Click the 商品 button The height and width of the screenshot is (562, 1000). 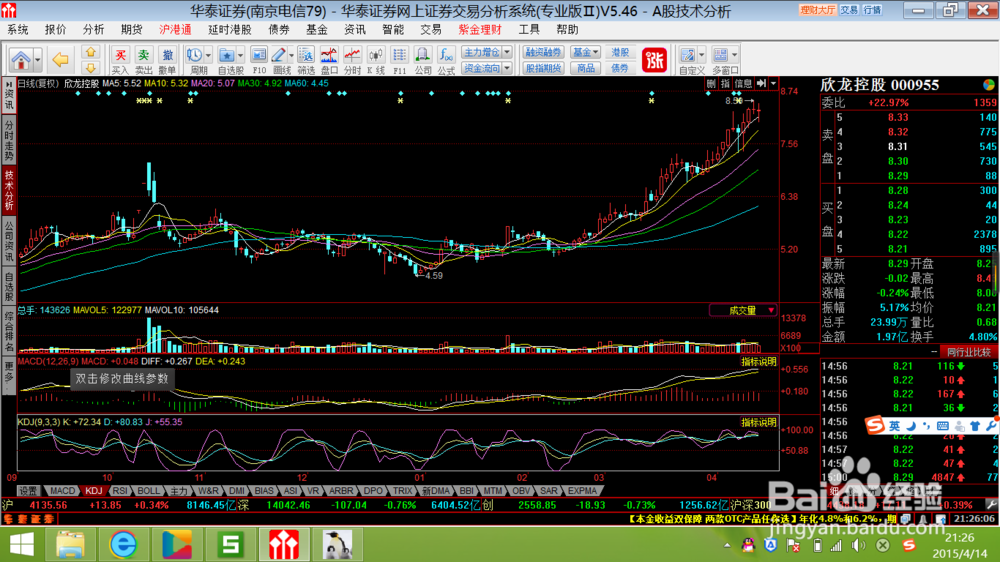coord(585,68)
